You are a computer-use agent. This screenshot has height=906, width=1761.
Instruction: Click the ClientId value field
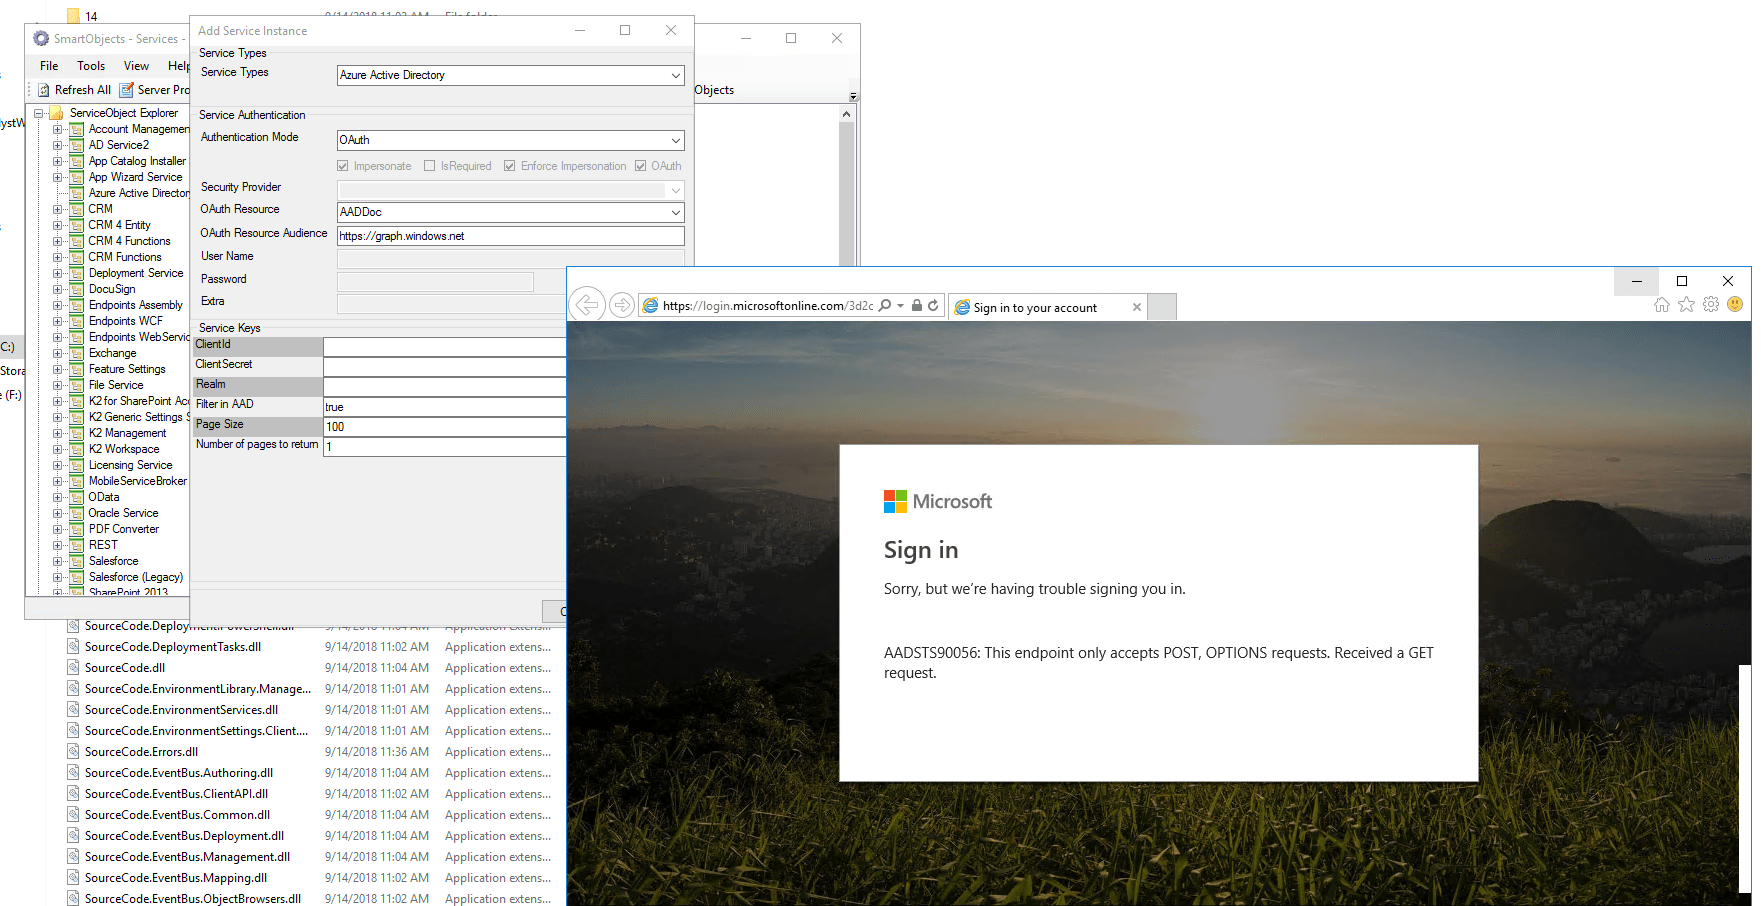click(x=445, y=347)
